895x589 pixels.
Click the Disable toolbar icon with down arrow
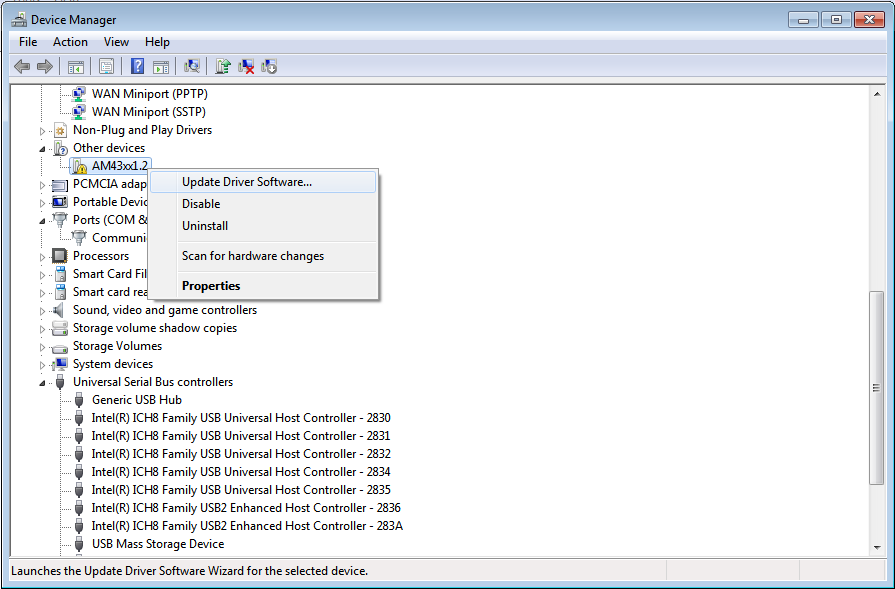click(x=269, y=66)
